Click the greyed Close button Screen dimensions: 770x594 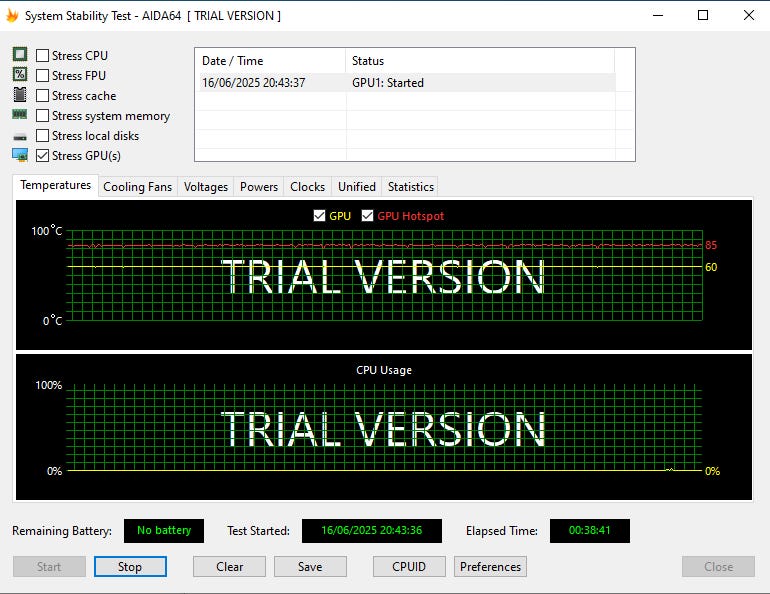coord(718,567)
